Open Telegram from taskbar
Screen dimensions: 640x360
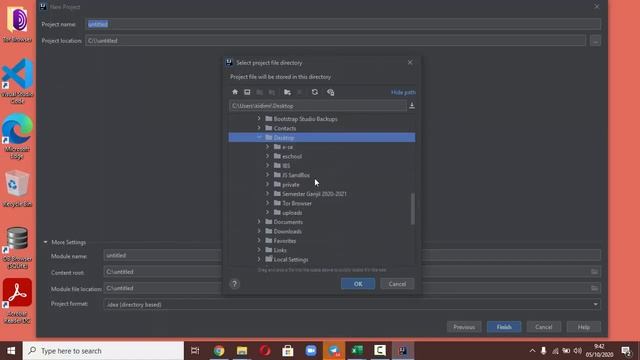(334, 351)
